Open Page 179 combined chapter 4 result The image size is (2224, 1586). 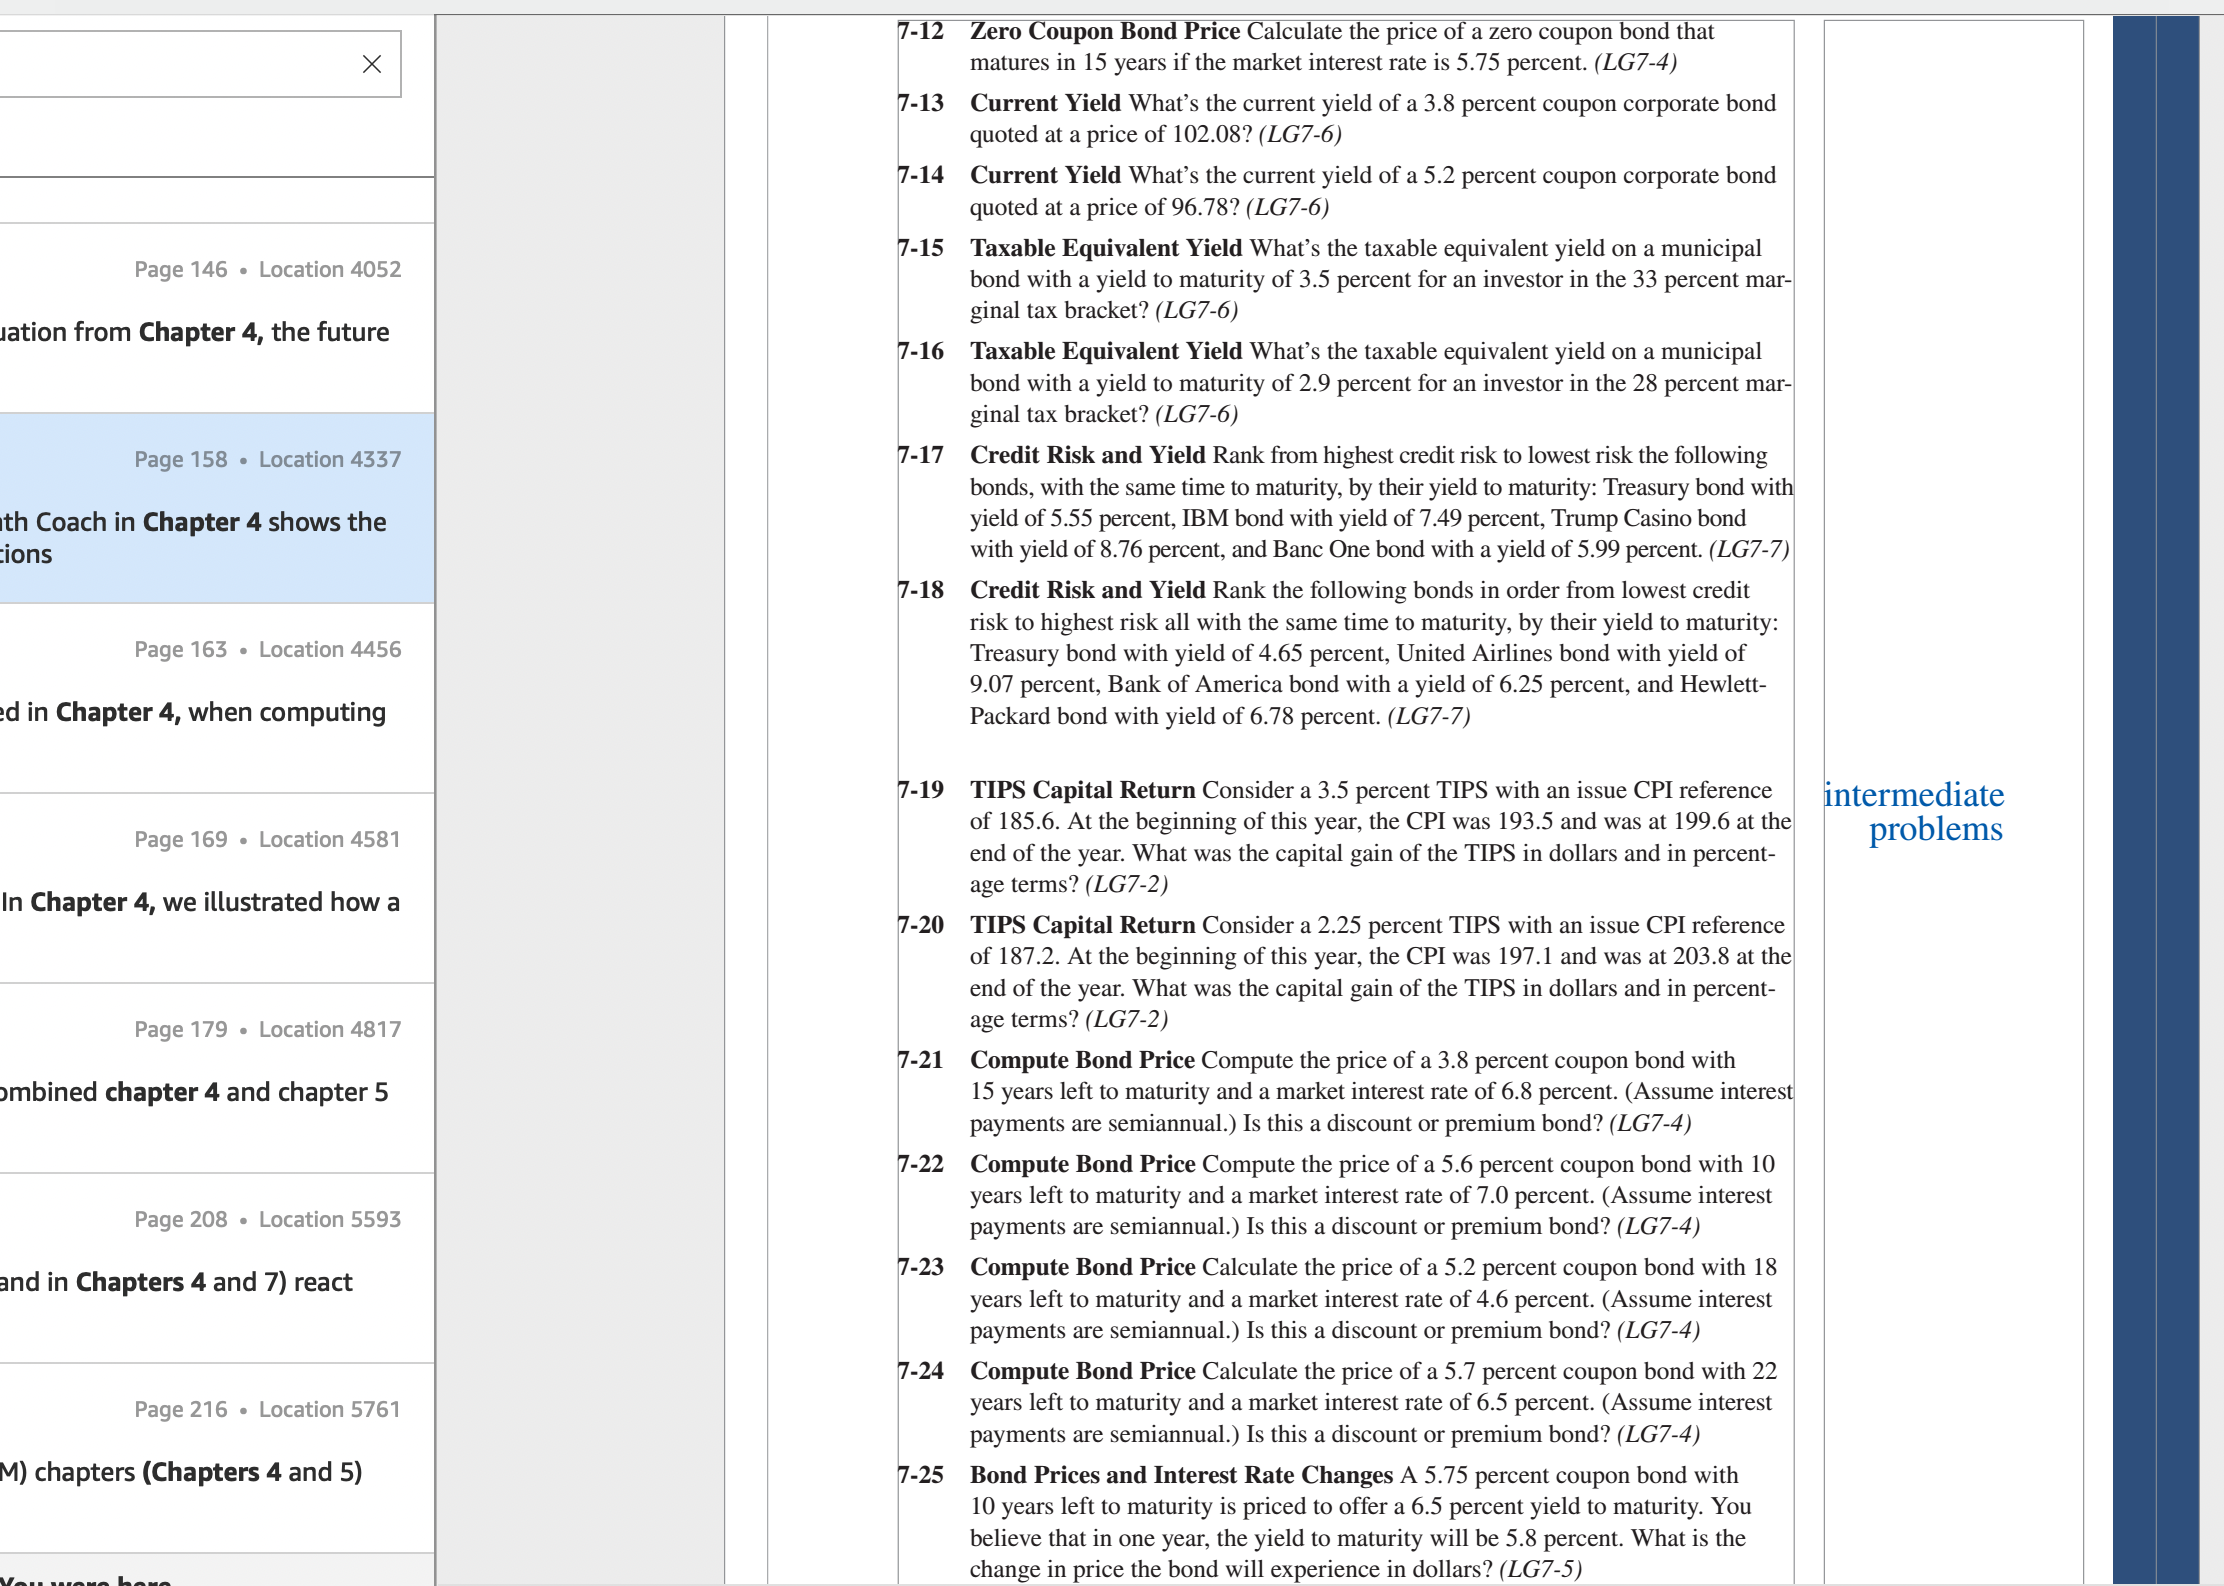[217, 1078]
